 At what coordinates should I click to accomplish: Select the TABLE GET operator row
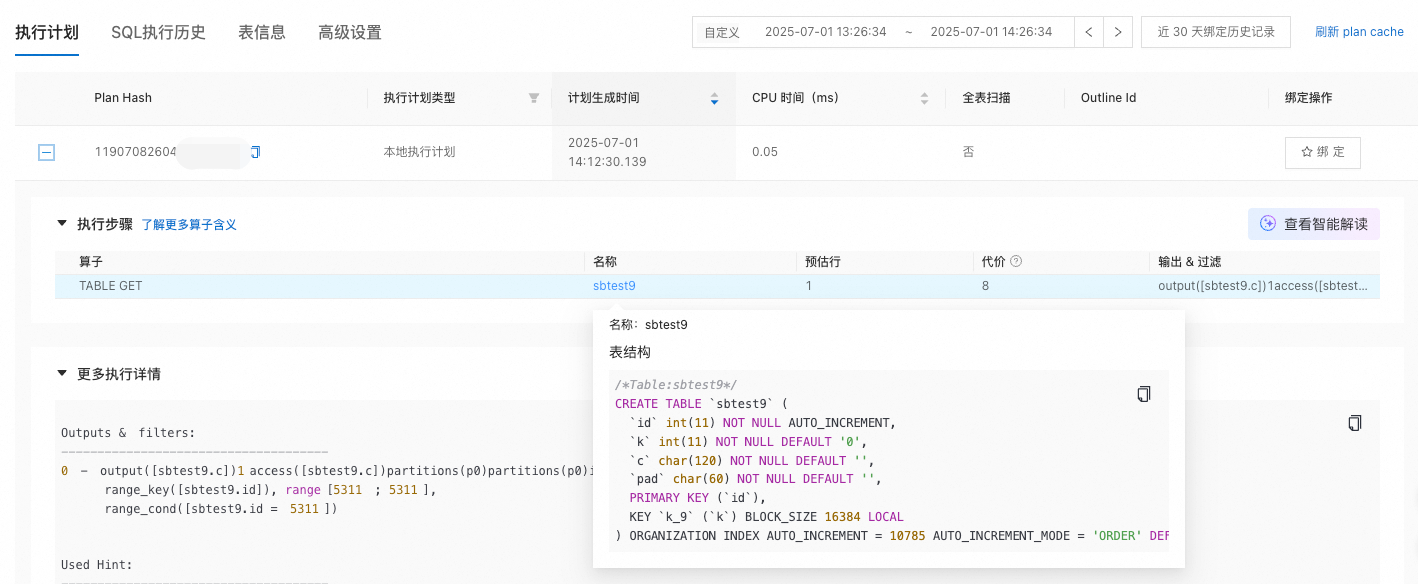[x=717, y=286]
